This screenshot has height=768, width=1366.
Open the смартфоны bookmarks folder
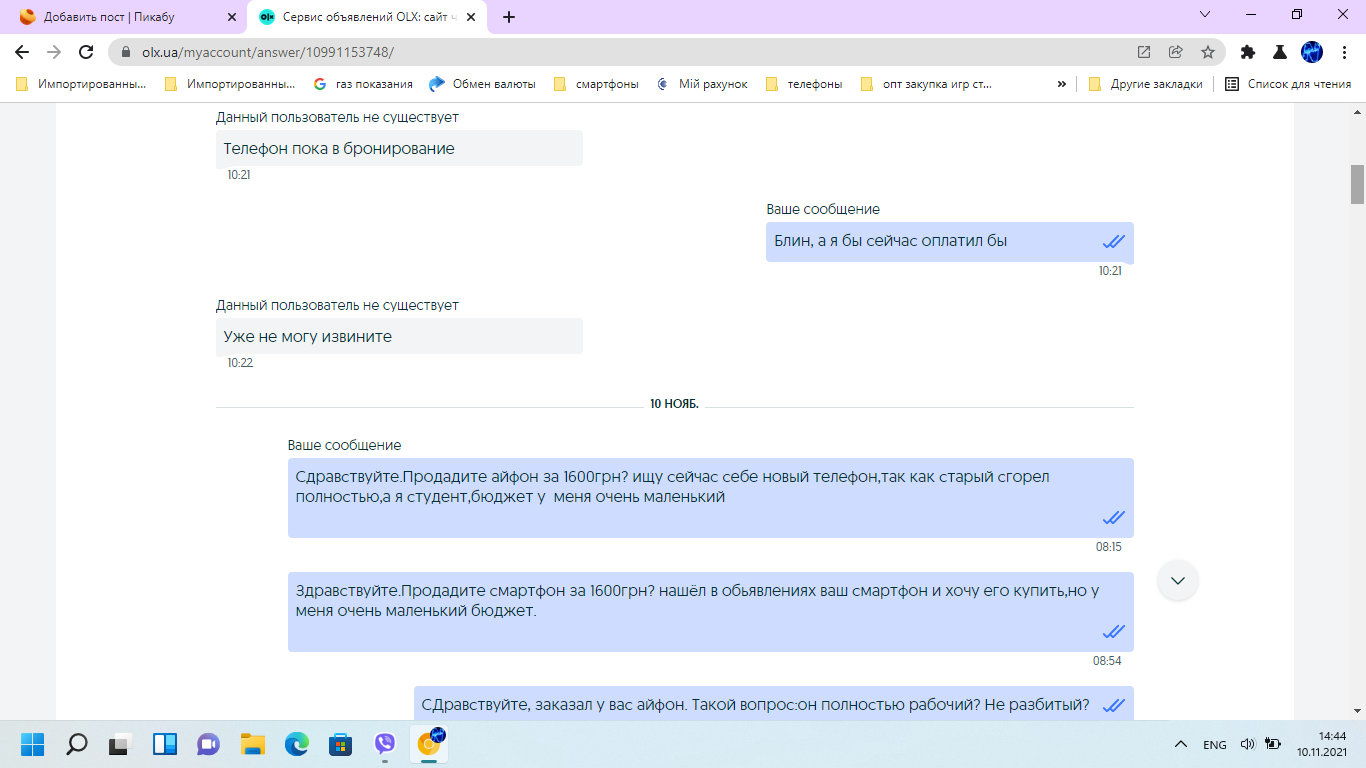click(x=596, y=84)
